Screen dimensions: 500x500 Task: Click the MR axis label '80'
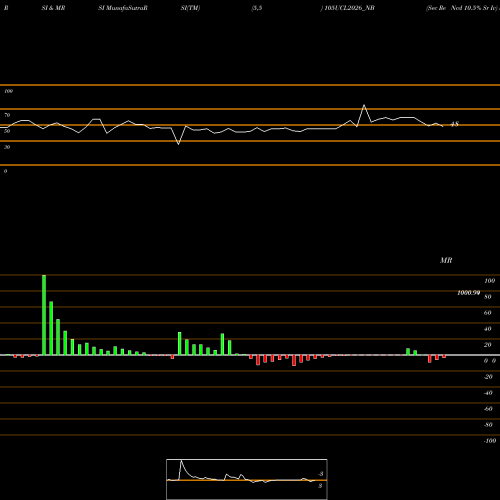point(488,297)
